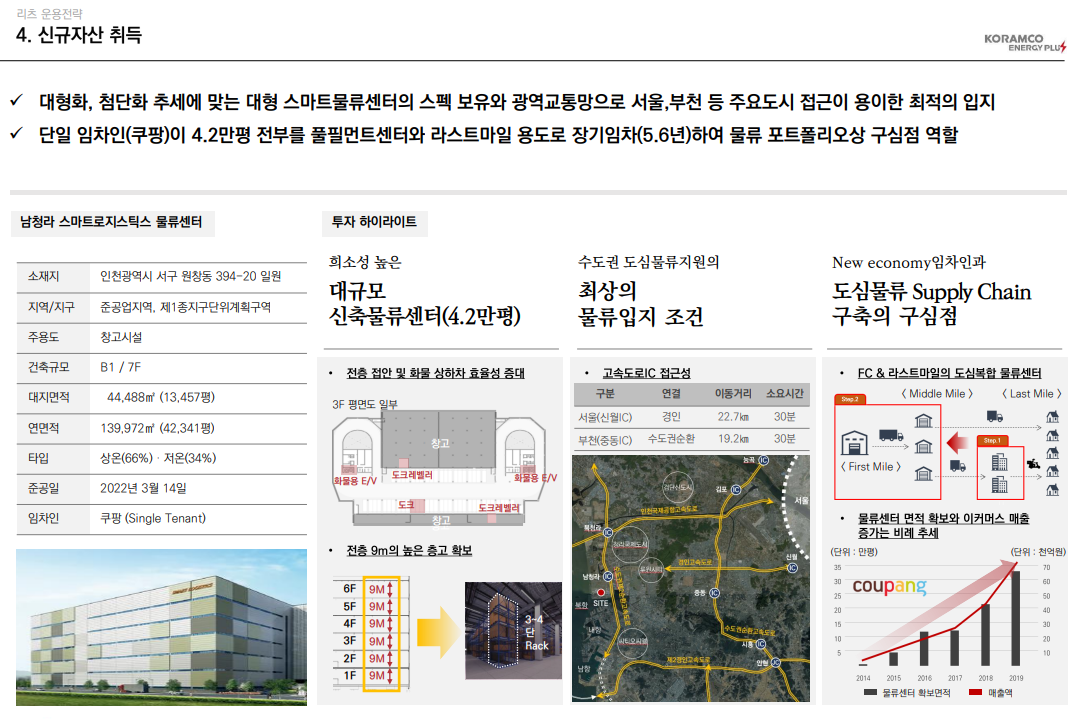This screenshot has height=719, width=1086.
Task: Click the KORAMCO ENERGY PLUS logo
Action: [1025, 43]
